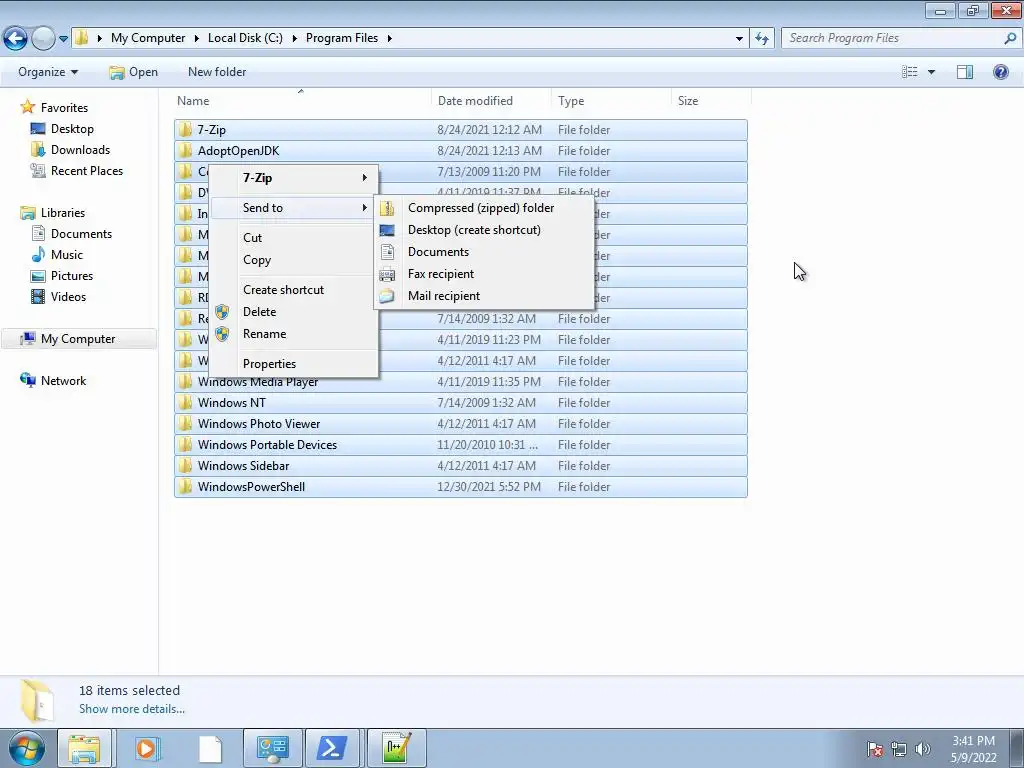Viewport: 1024px width, 768px height.
Task: Click the Open toolbar button
Action: tap(133, 72)
